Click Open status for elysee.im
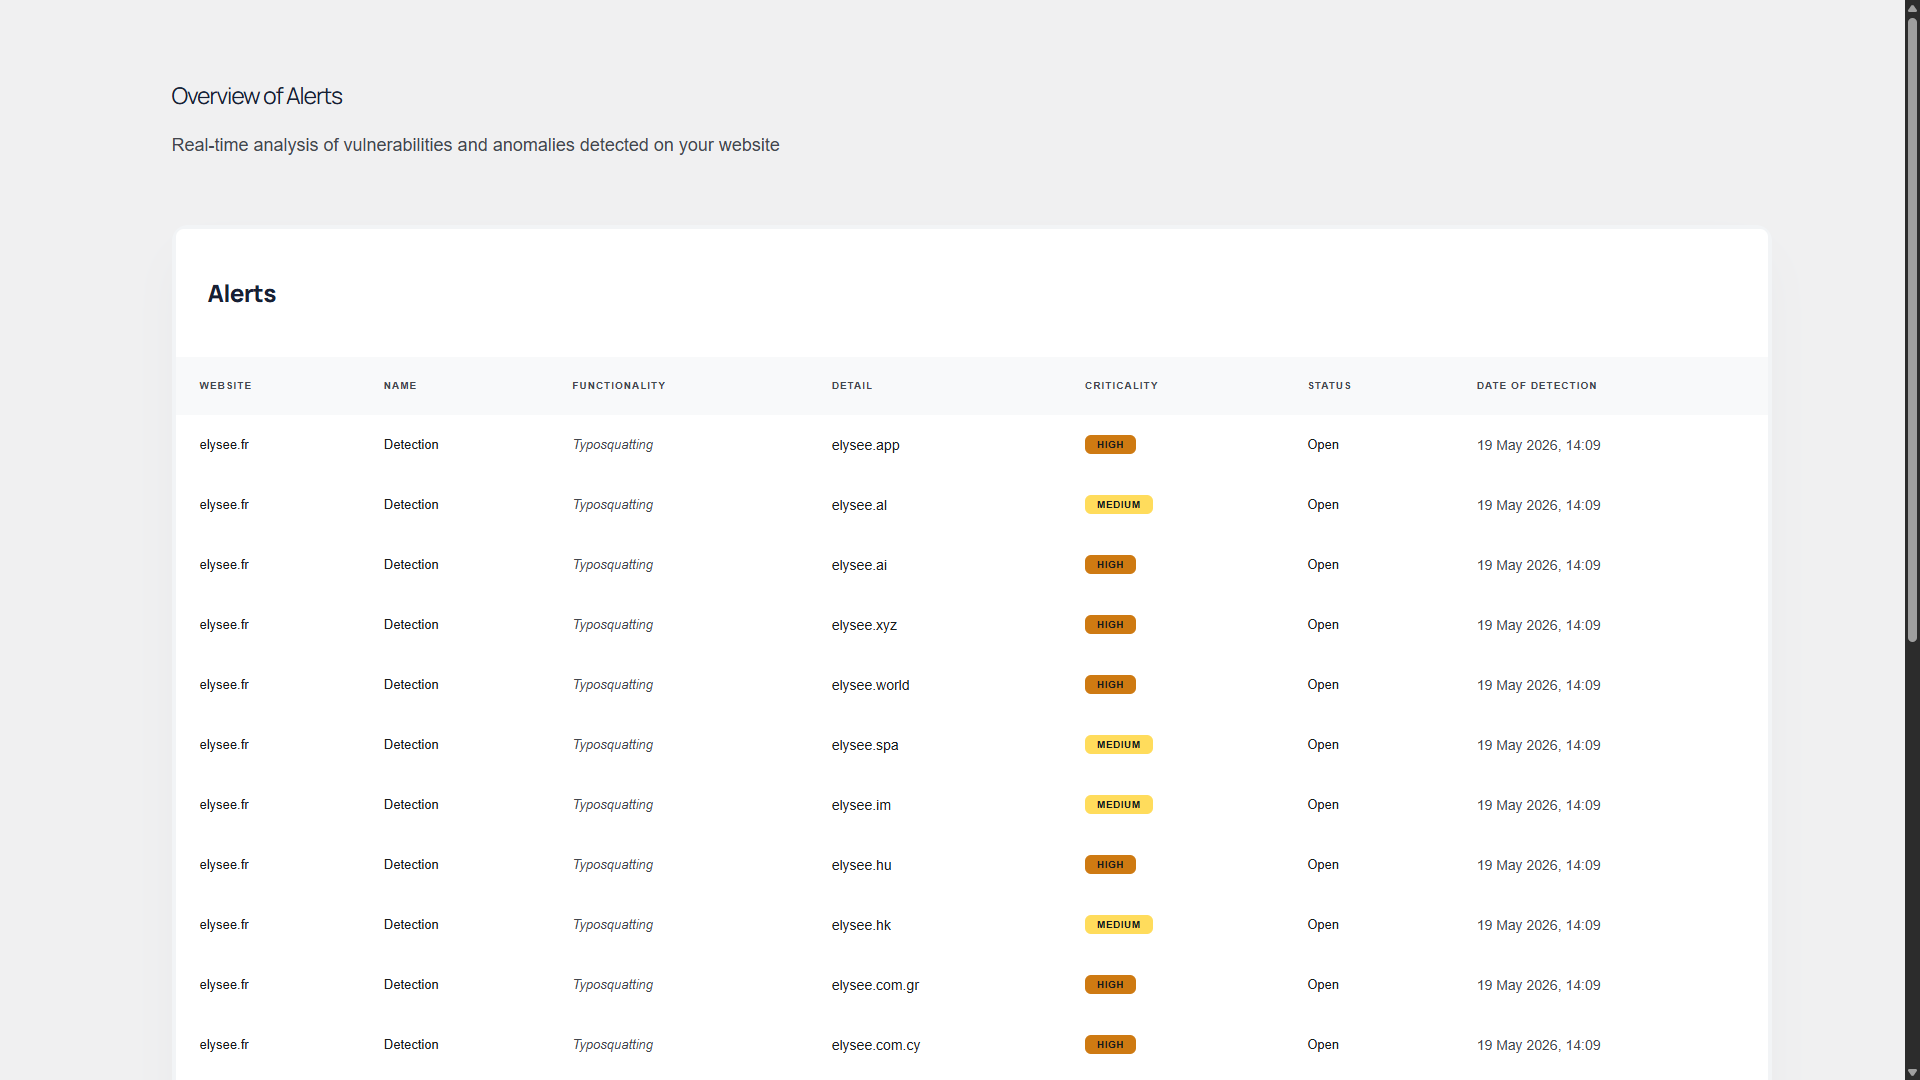 coord(1323,805)
